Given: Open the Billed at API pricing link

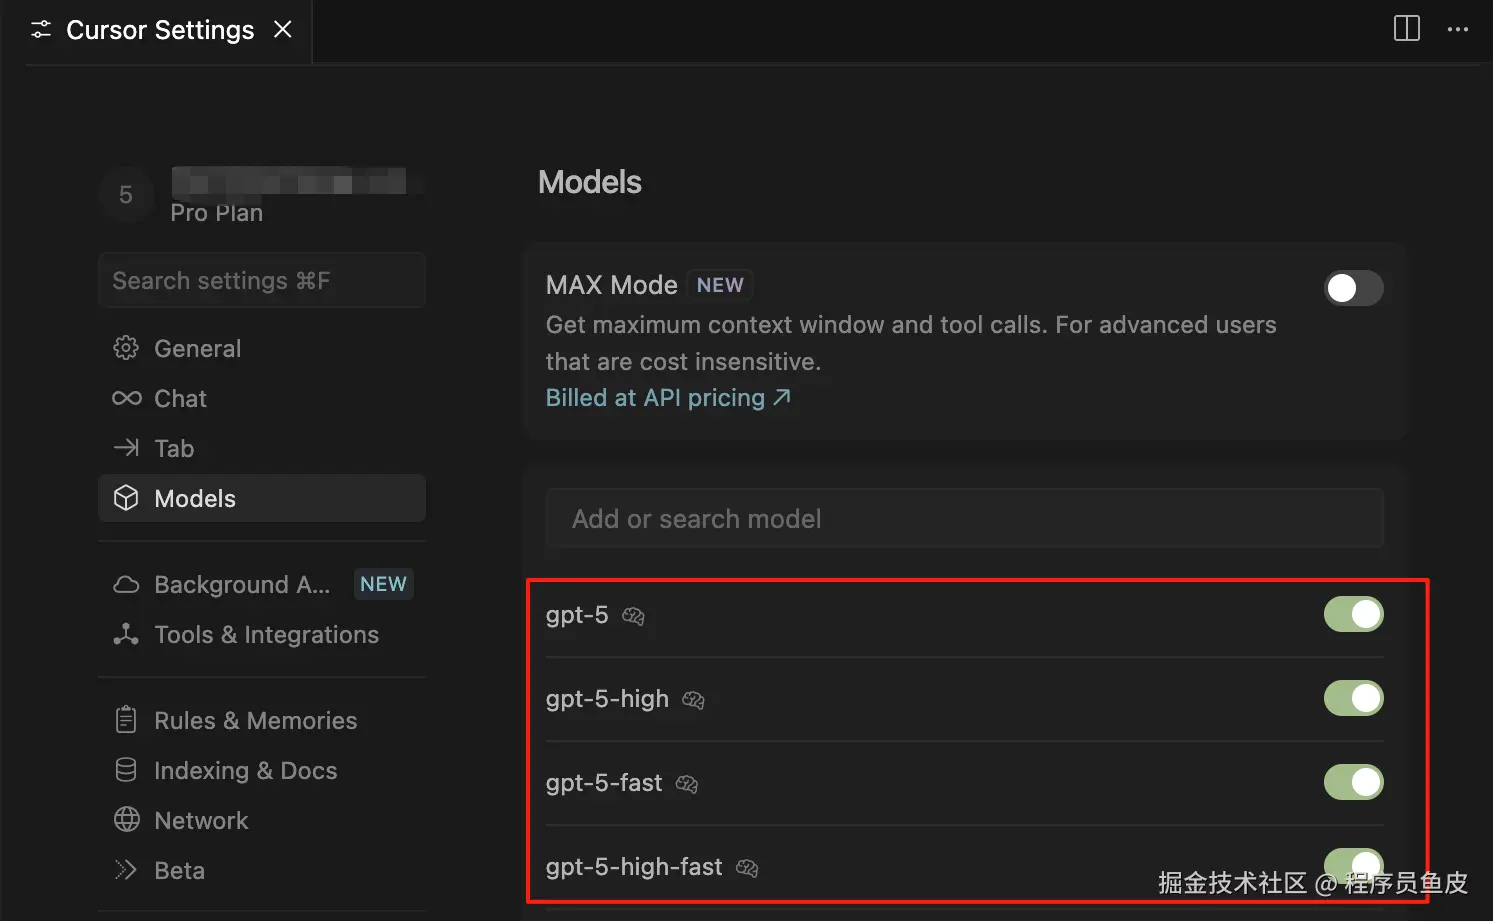Looking at the screenshot, I should point(668,398).
